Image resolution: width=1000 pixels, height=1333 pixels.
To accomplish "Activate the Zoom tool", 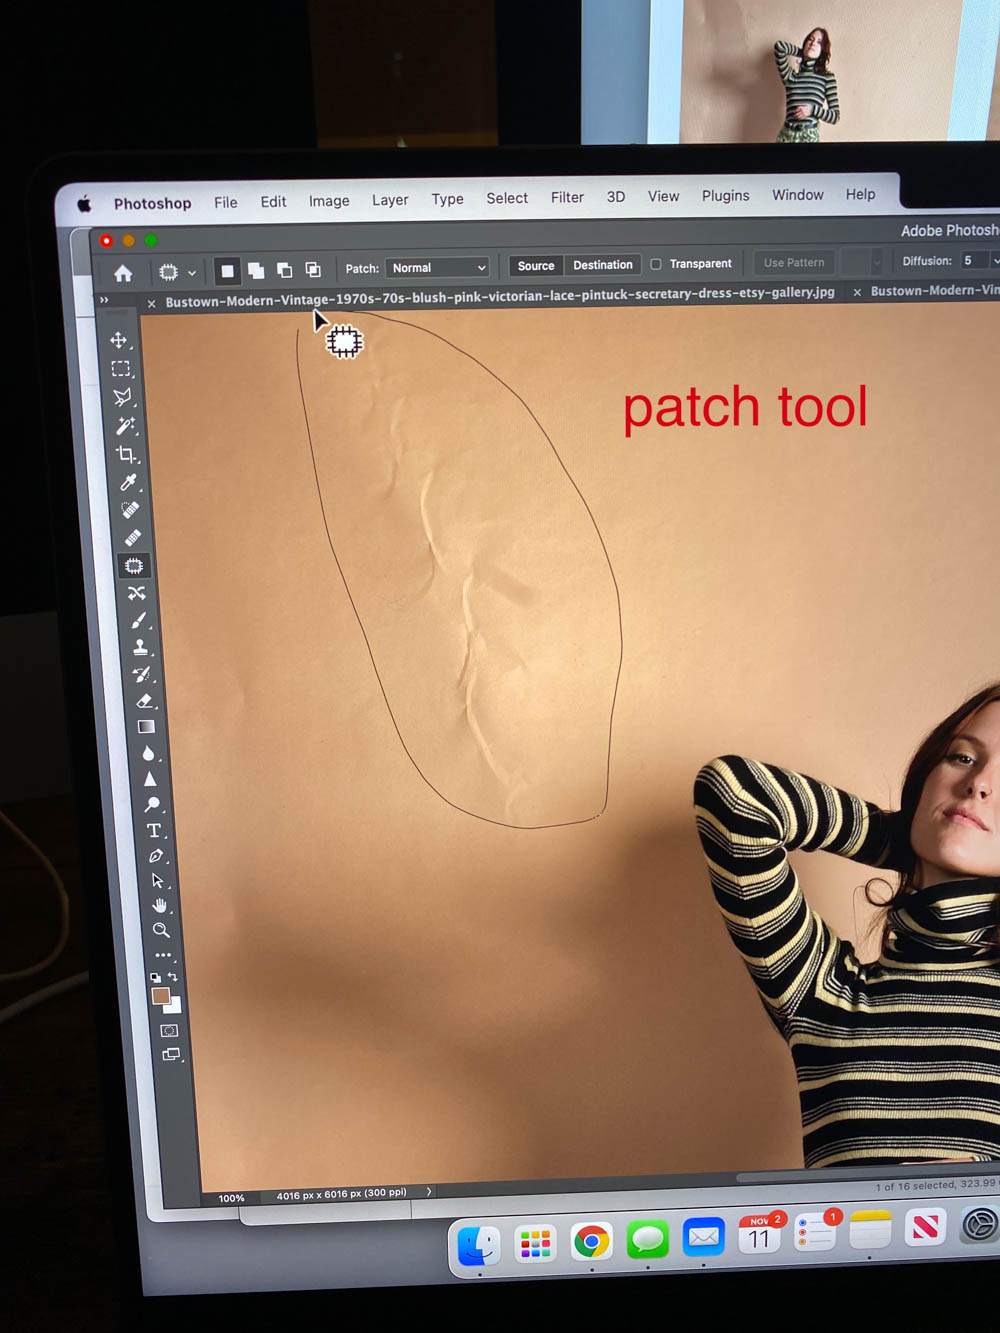I will click(x=160, y=931).
